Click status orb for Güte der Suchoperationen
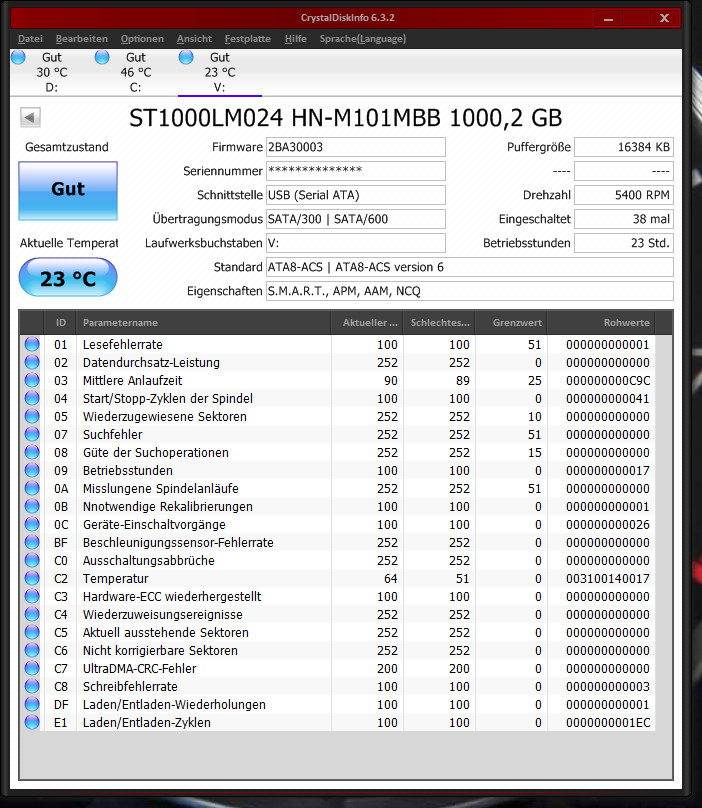Viewport: 702px width, 808px height. 32,452
